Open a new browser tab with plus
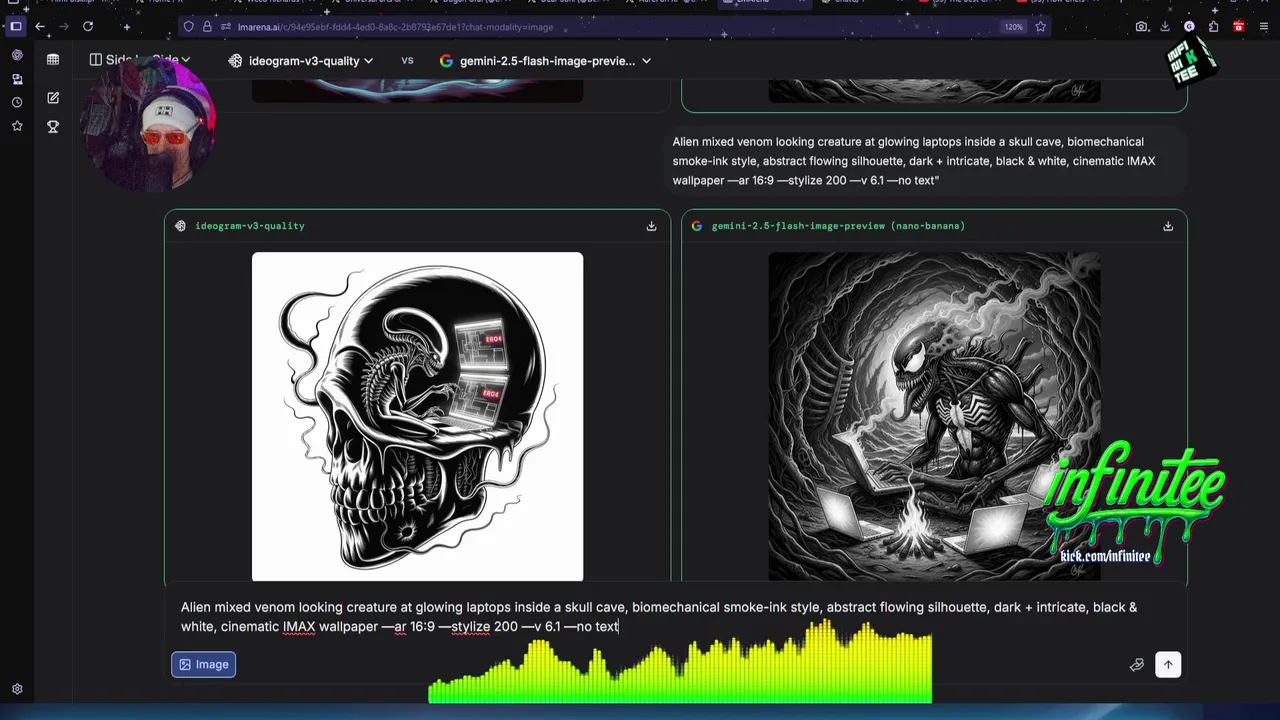 click(x=126, y=27)
